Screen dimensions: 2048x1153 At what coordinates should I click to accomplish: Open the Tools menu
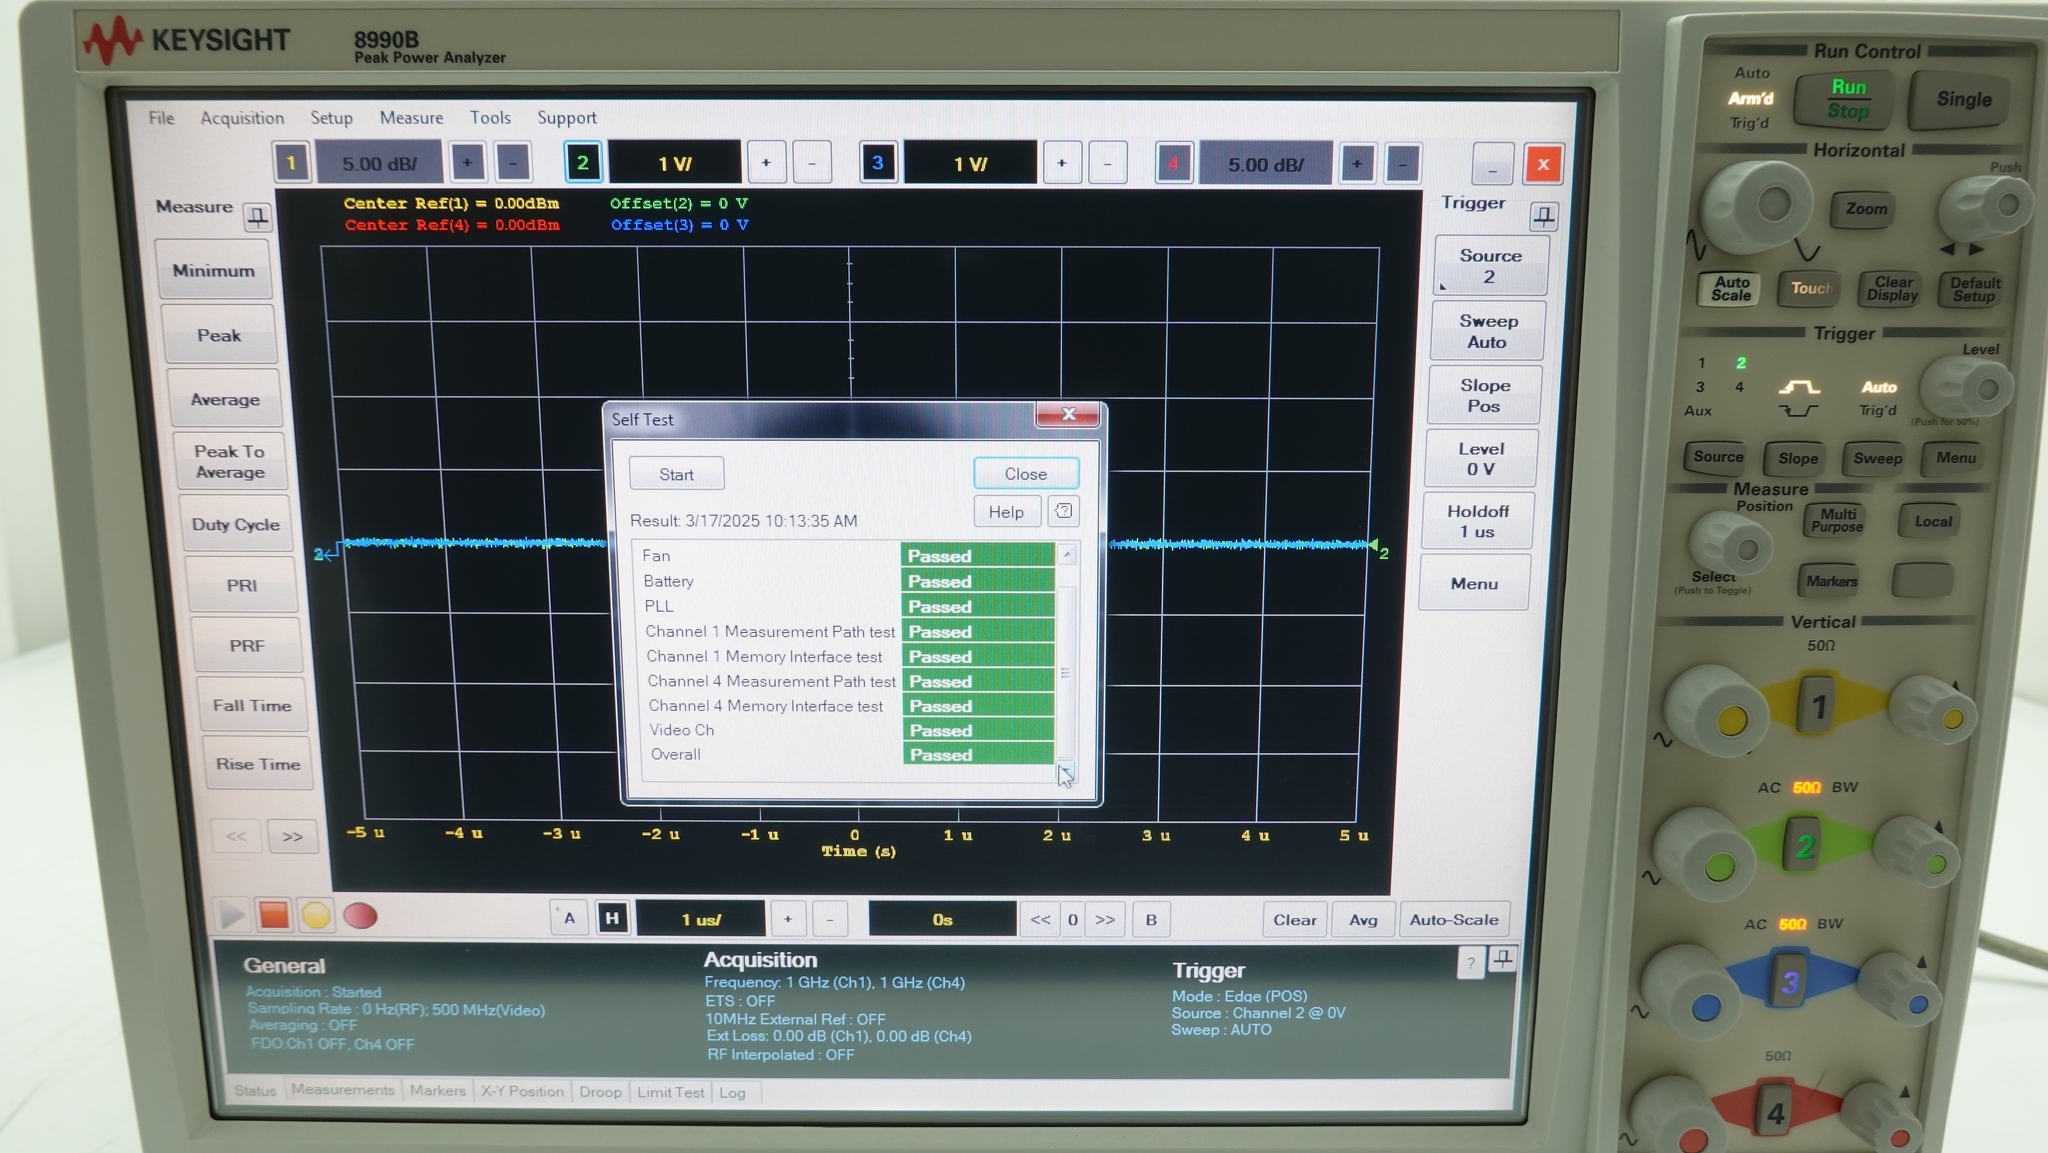(490, 118)
